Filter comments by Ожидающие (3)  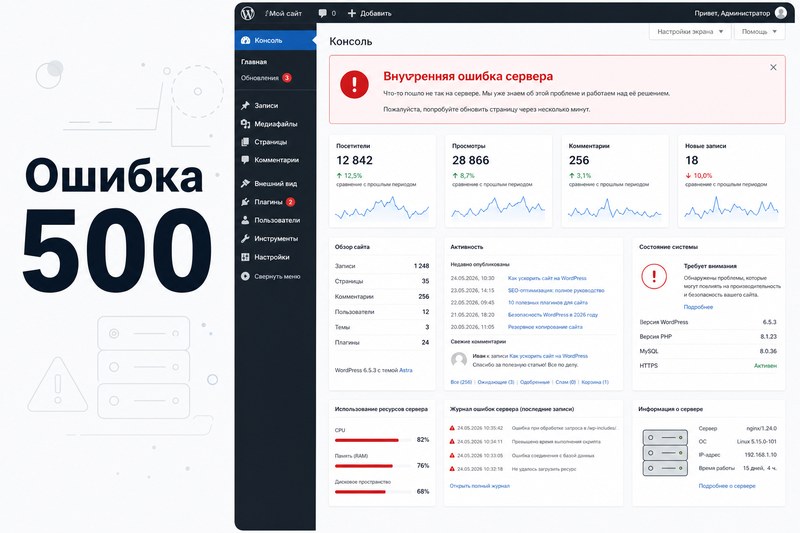click(496, 382)
